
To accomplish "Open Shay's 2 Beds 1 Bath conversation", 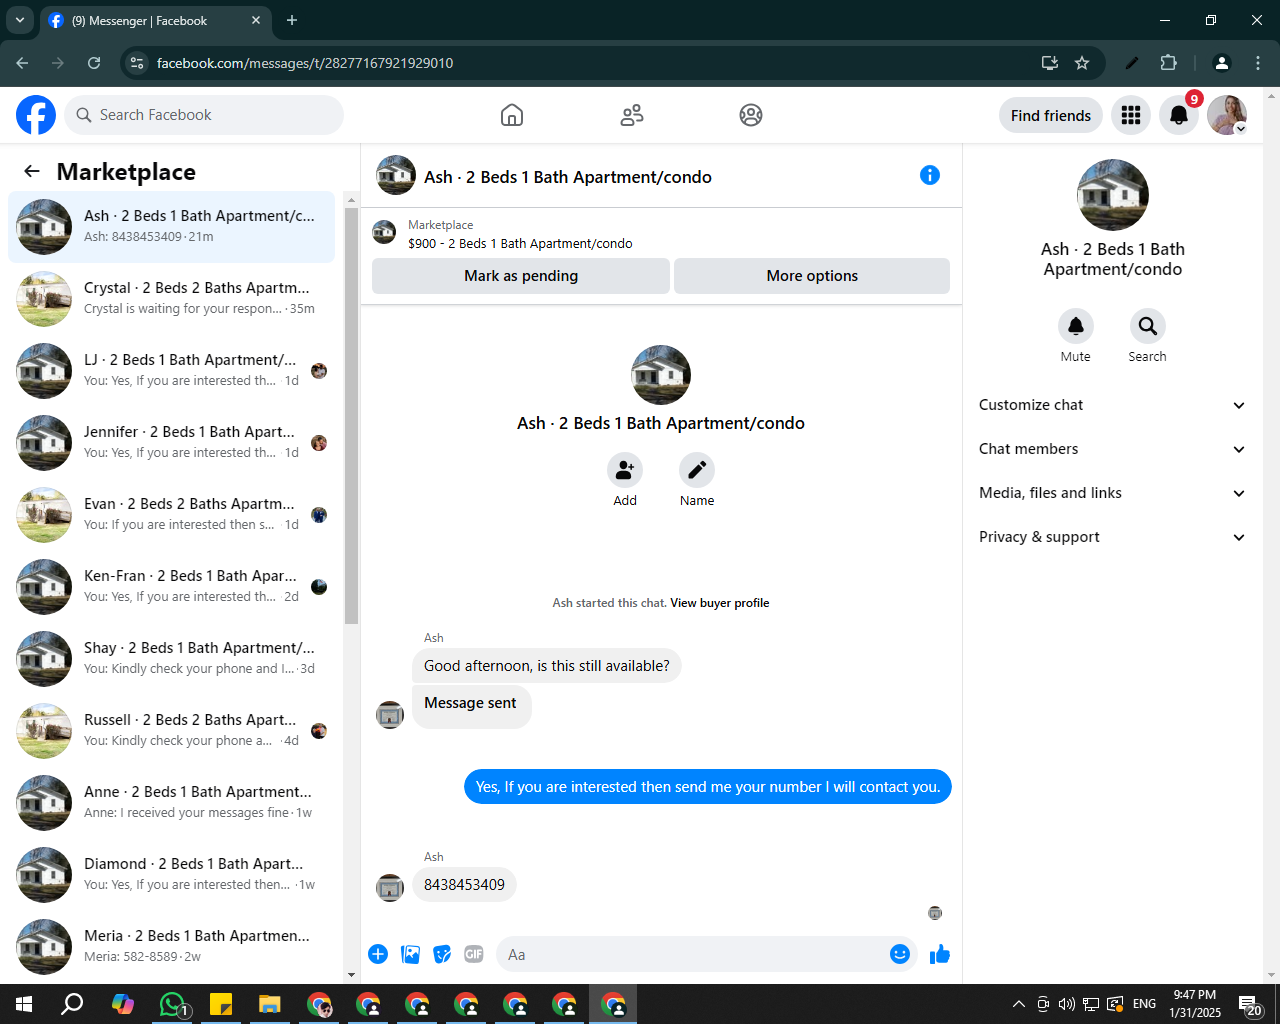I will [x=171, y=659].
